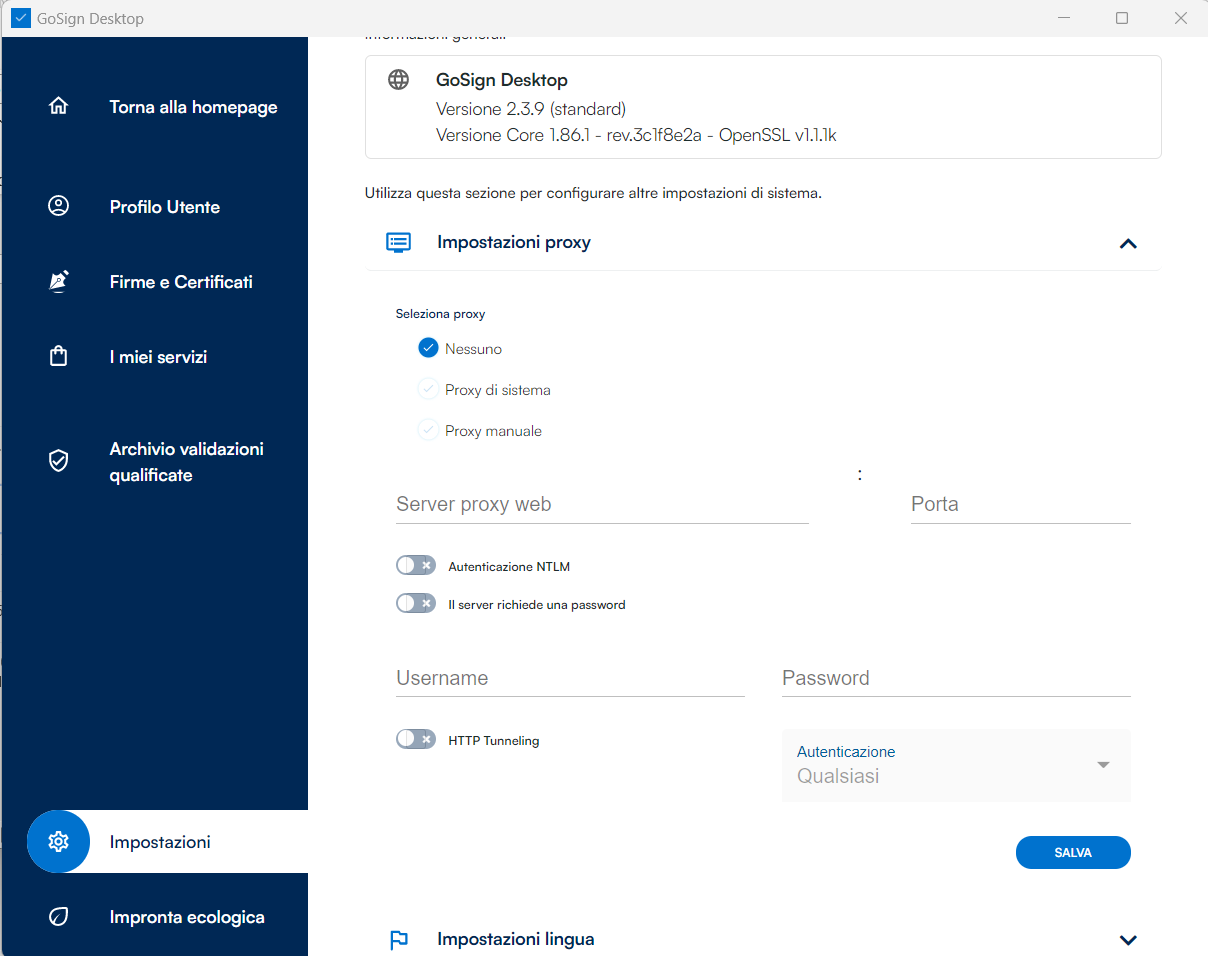The width and height of the screenshot is (1208, 956).
Task: Click the Firme e Certificati pen icon
Action: (58, 281)
